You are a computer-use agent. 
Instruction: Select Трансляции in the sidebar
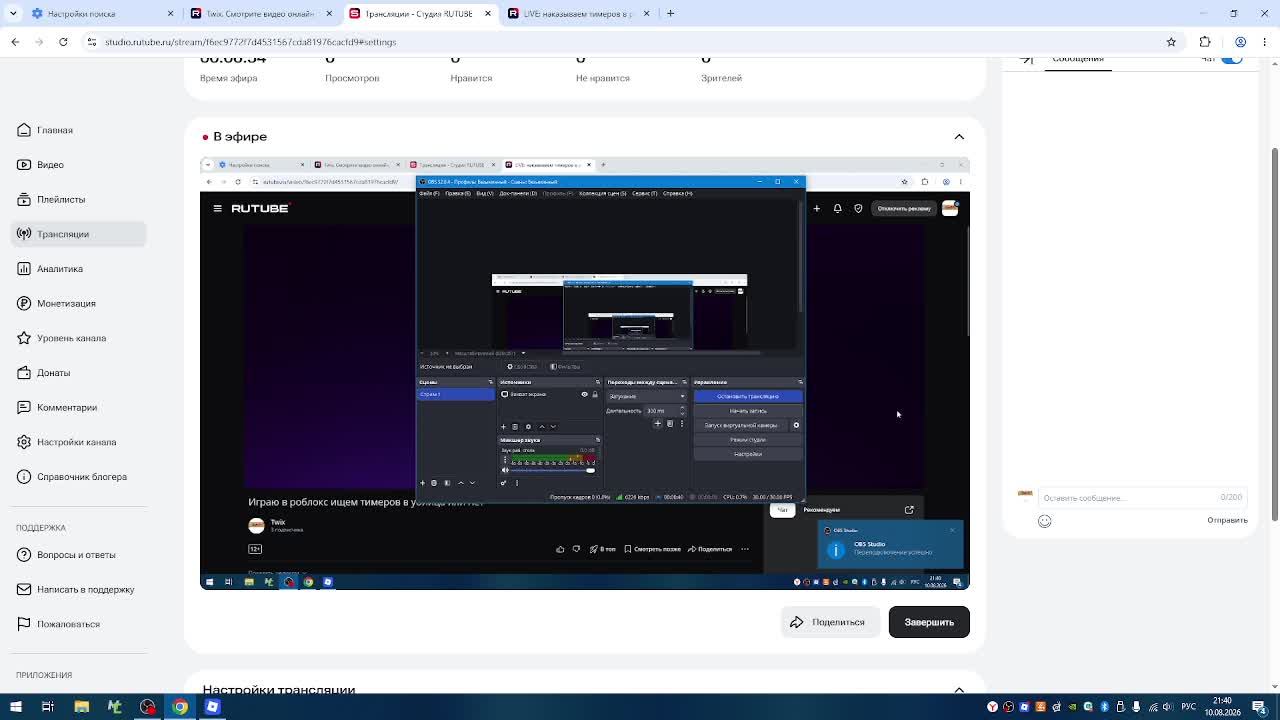coord(79,234)
